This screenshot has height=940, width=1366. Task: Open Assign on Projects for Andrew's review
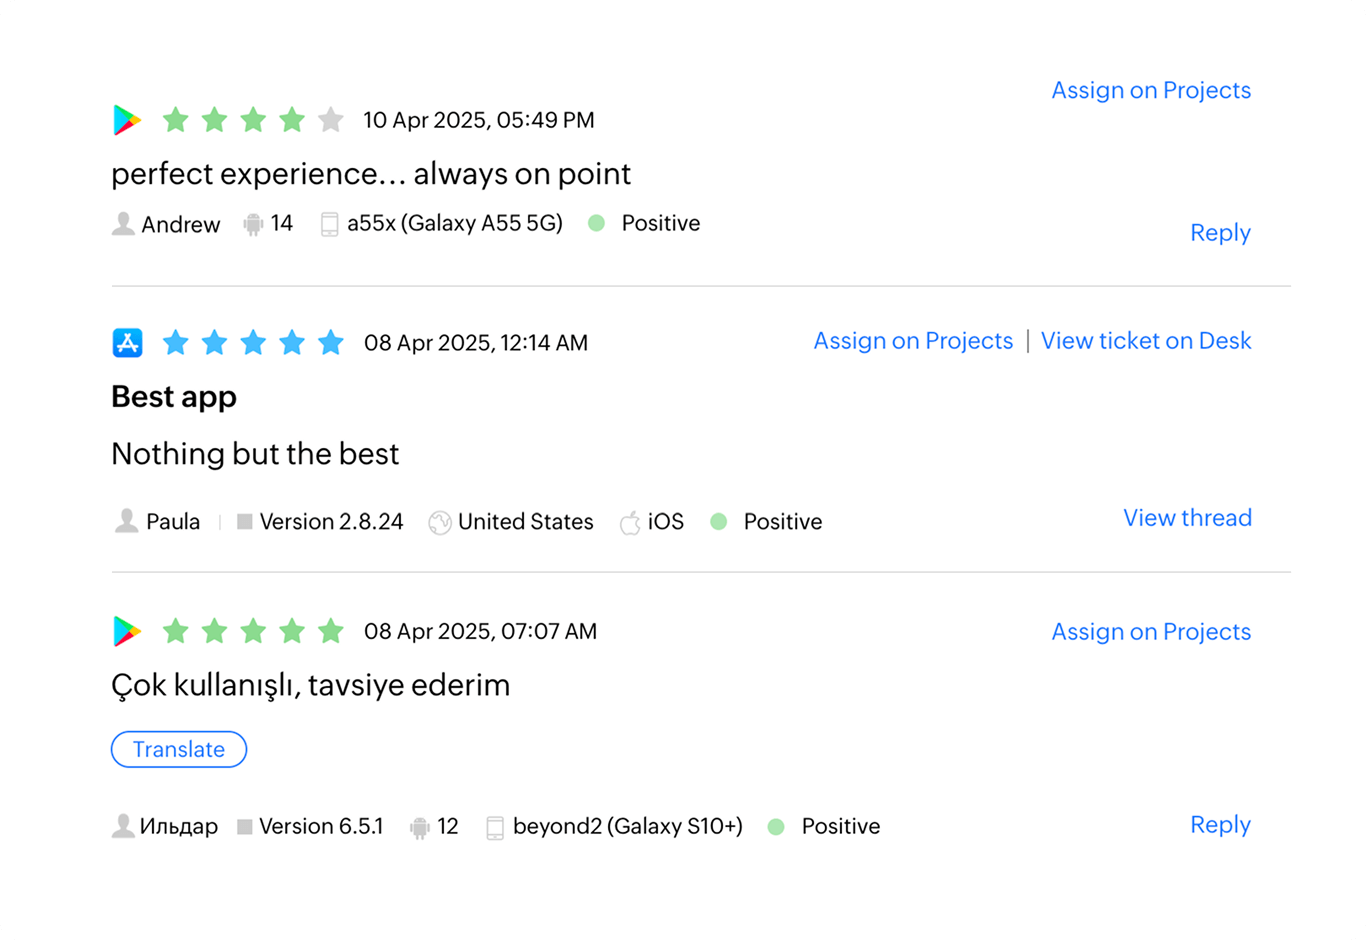[x=1150, y=90]
